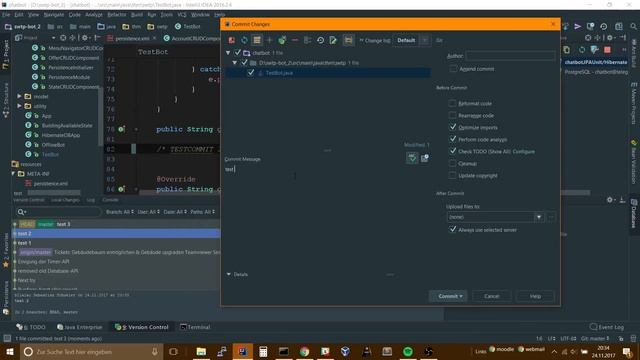Open TODO tool window tab
This screenshot has height=360, width=640.
[x=31, y=327]
